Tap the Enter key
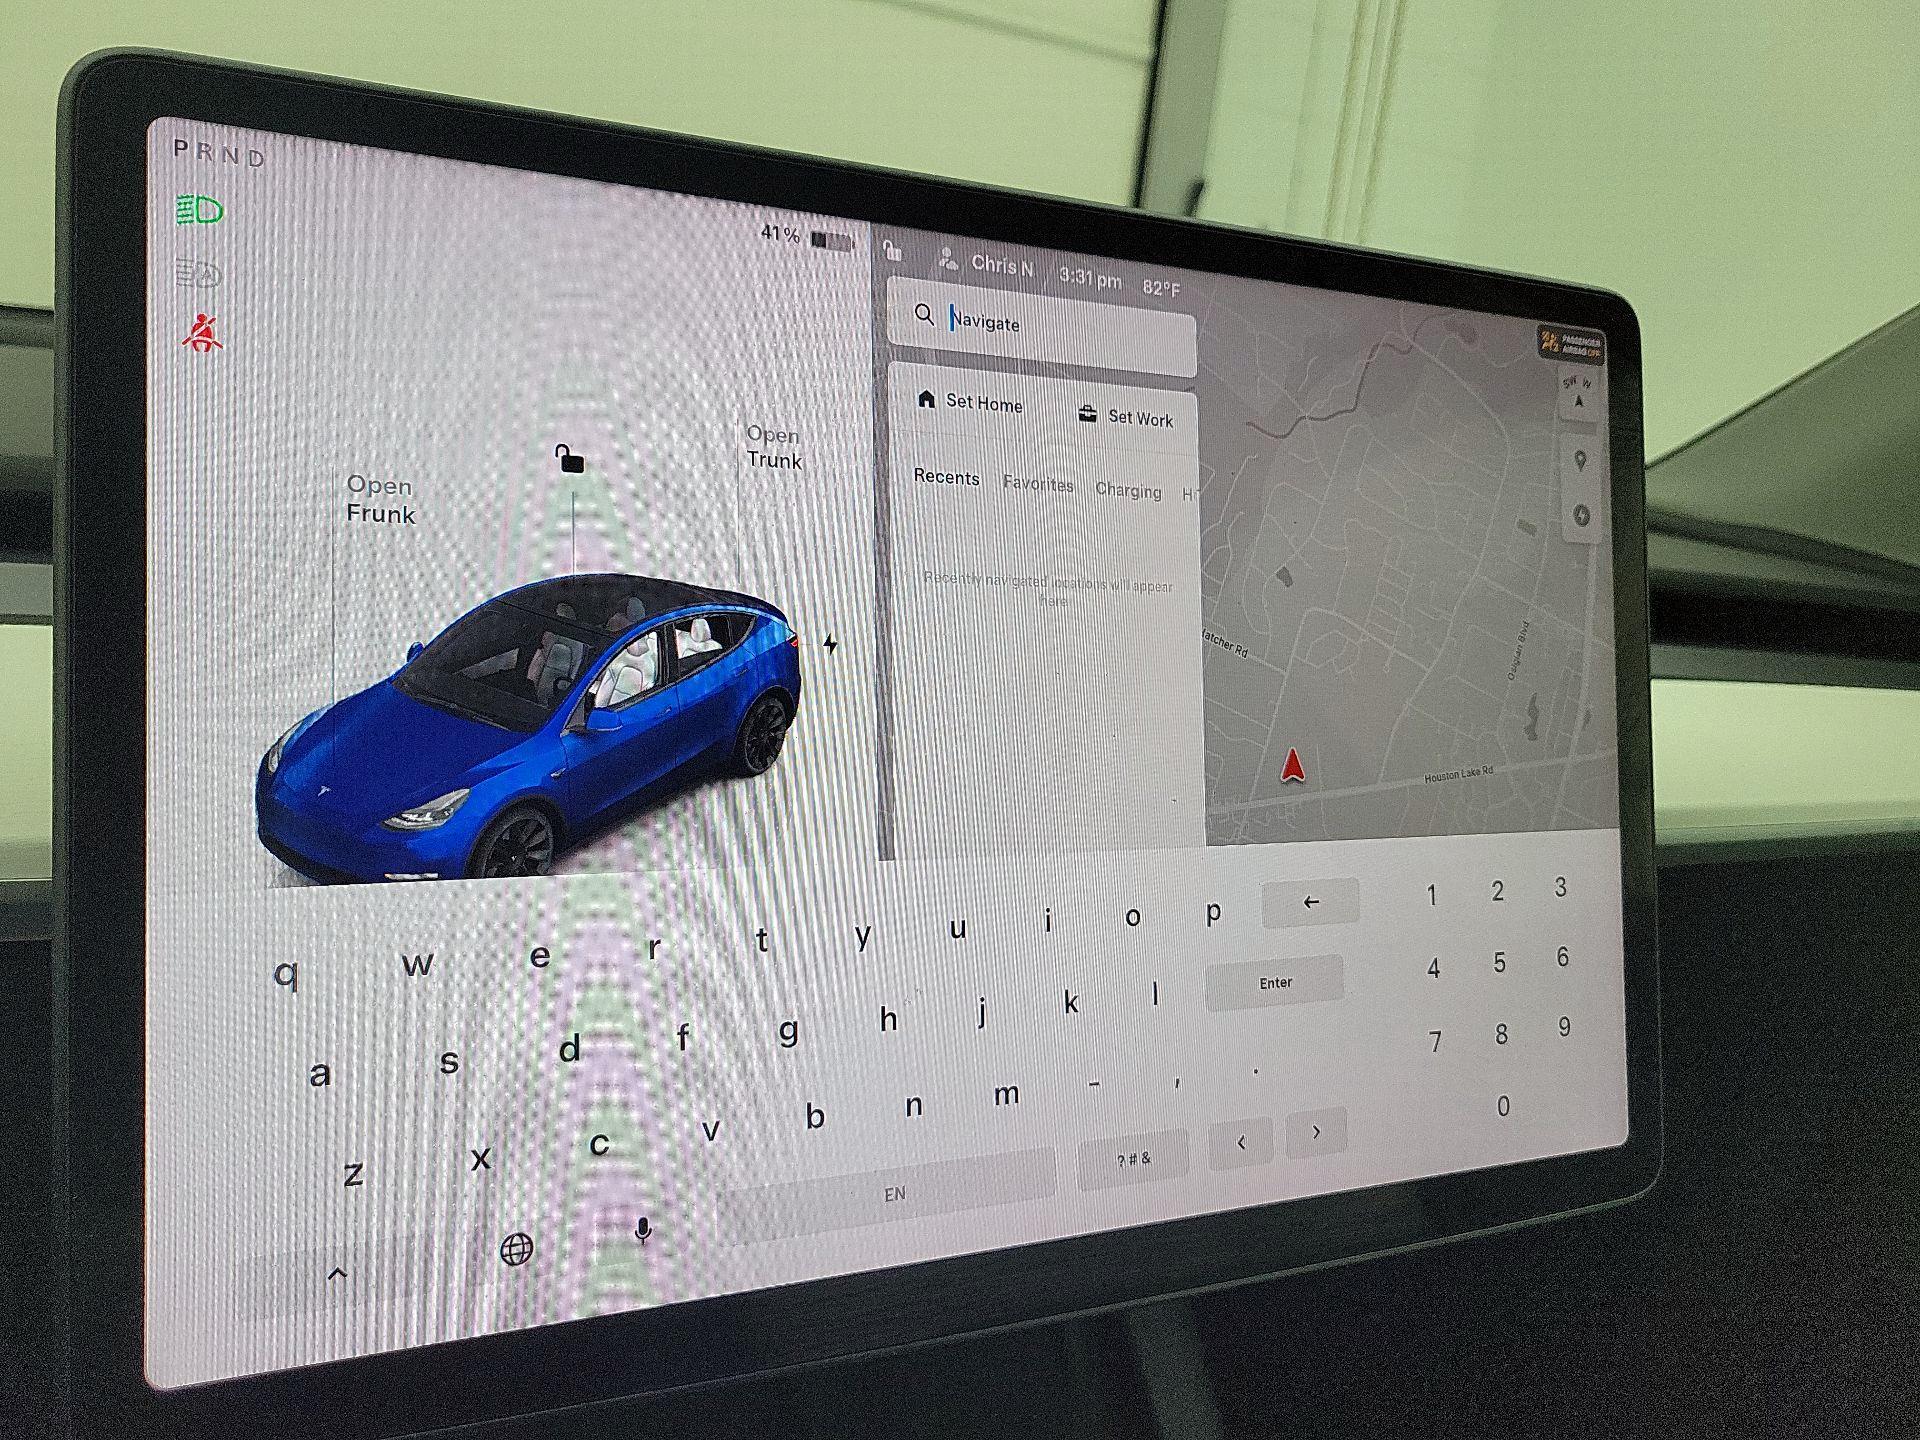 pos(1275,983)
